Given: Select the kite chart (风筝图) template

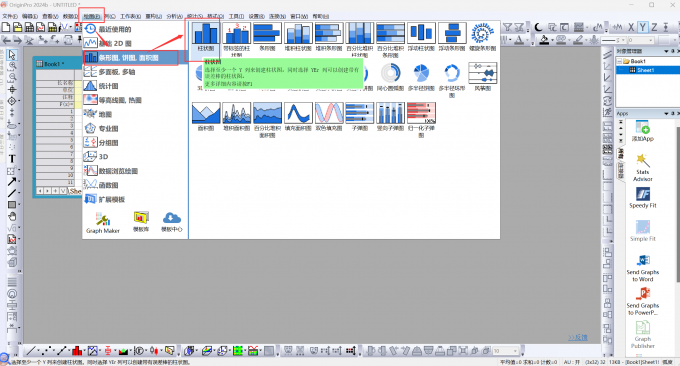Looking at the screenshot, I should [482, 77].
